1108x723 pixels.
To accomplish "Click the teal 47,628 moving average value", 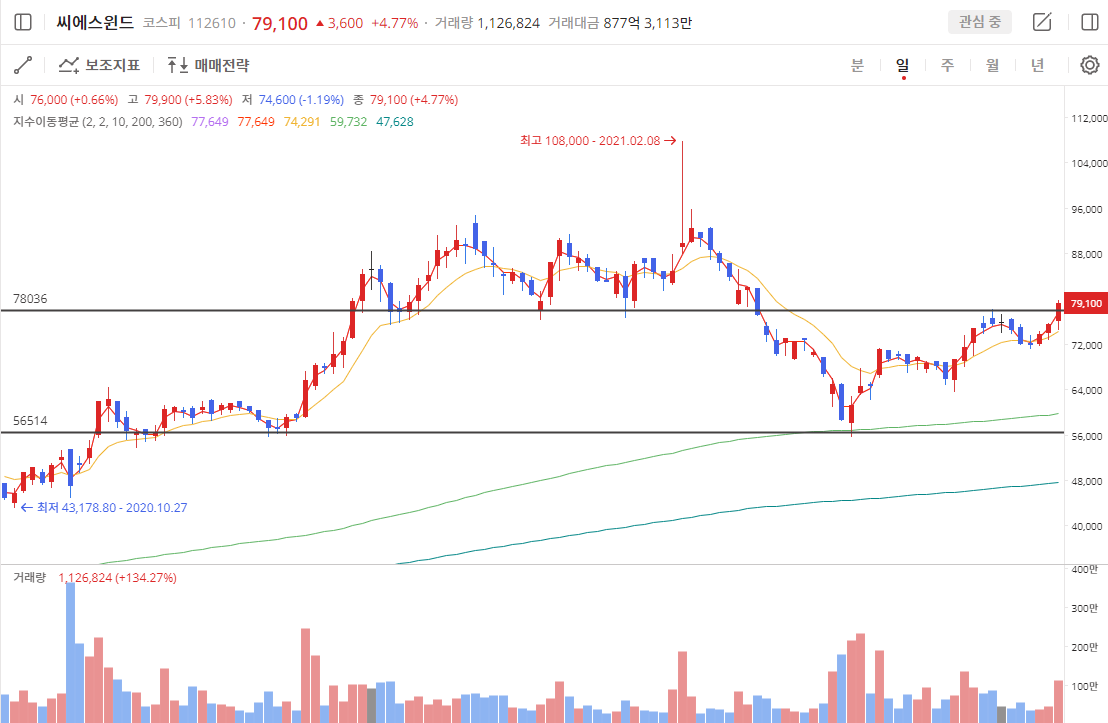I will [x=395, y=122].
